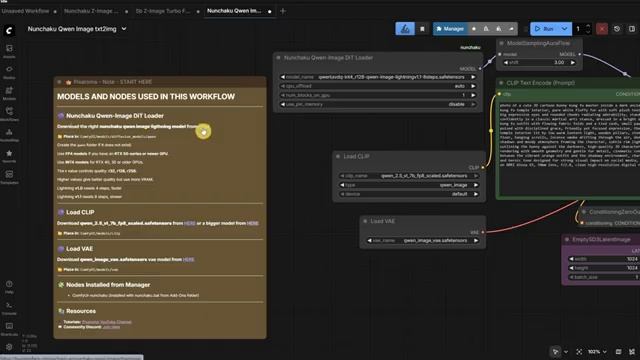Click the blue brush icon button in top toolbar
Image resolution: width=640 pixels, height=360 pixels.
tap(405, 29)
